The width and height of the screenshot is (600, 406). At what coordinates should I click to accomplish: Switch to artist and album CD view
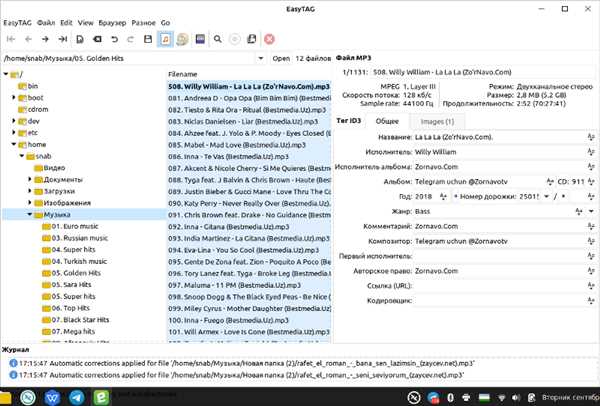tap(183, 39)
